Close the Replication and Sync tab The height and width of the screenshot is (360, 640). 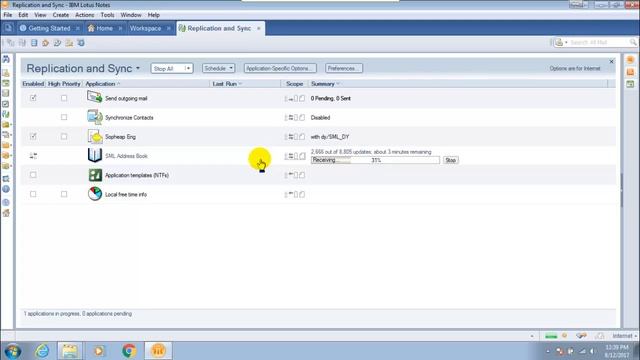pyautogui.click(x=258, y=28)
